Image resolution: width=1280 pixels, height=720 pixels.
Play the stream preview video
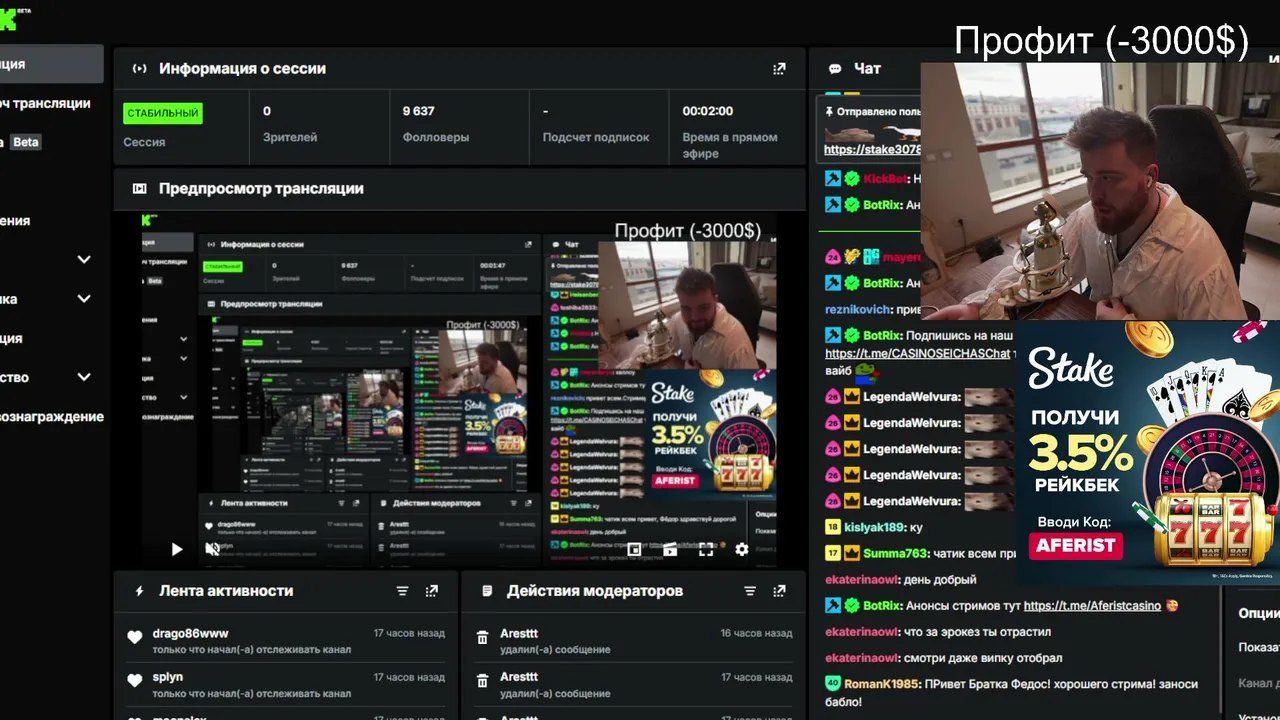point(177,549)
